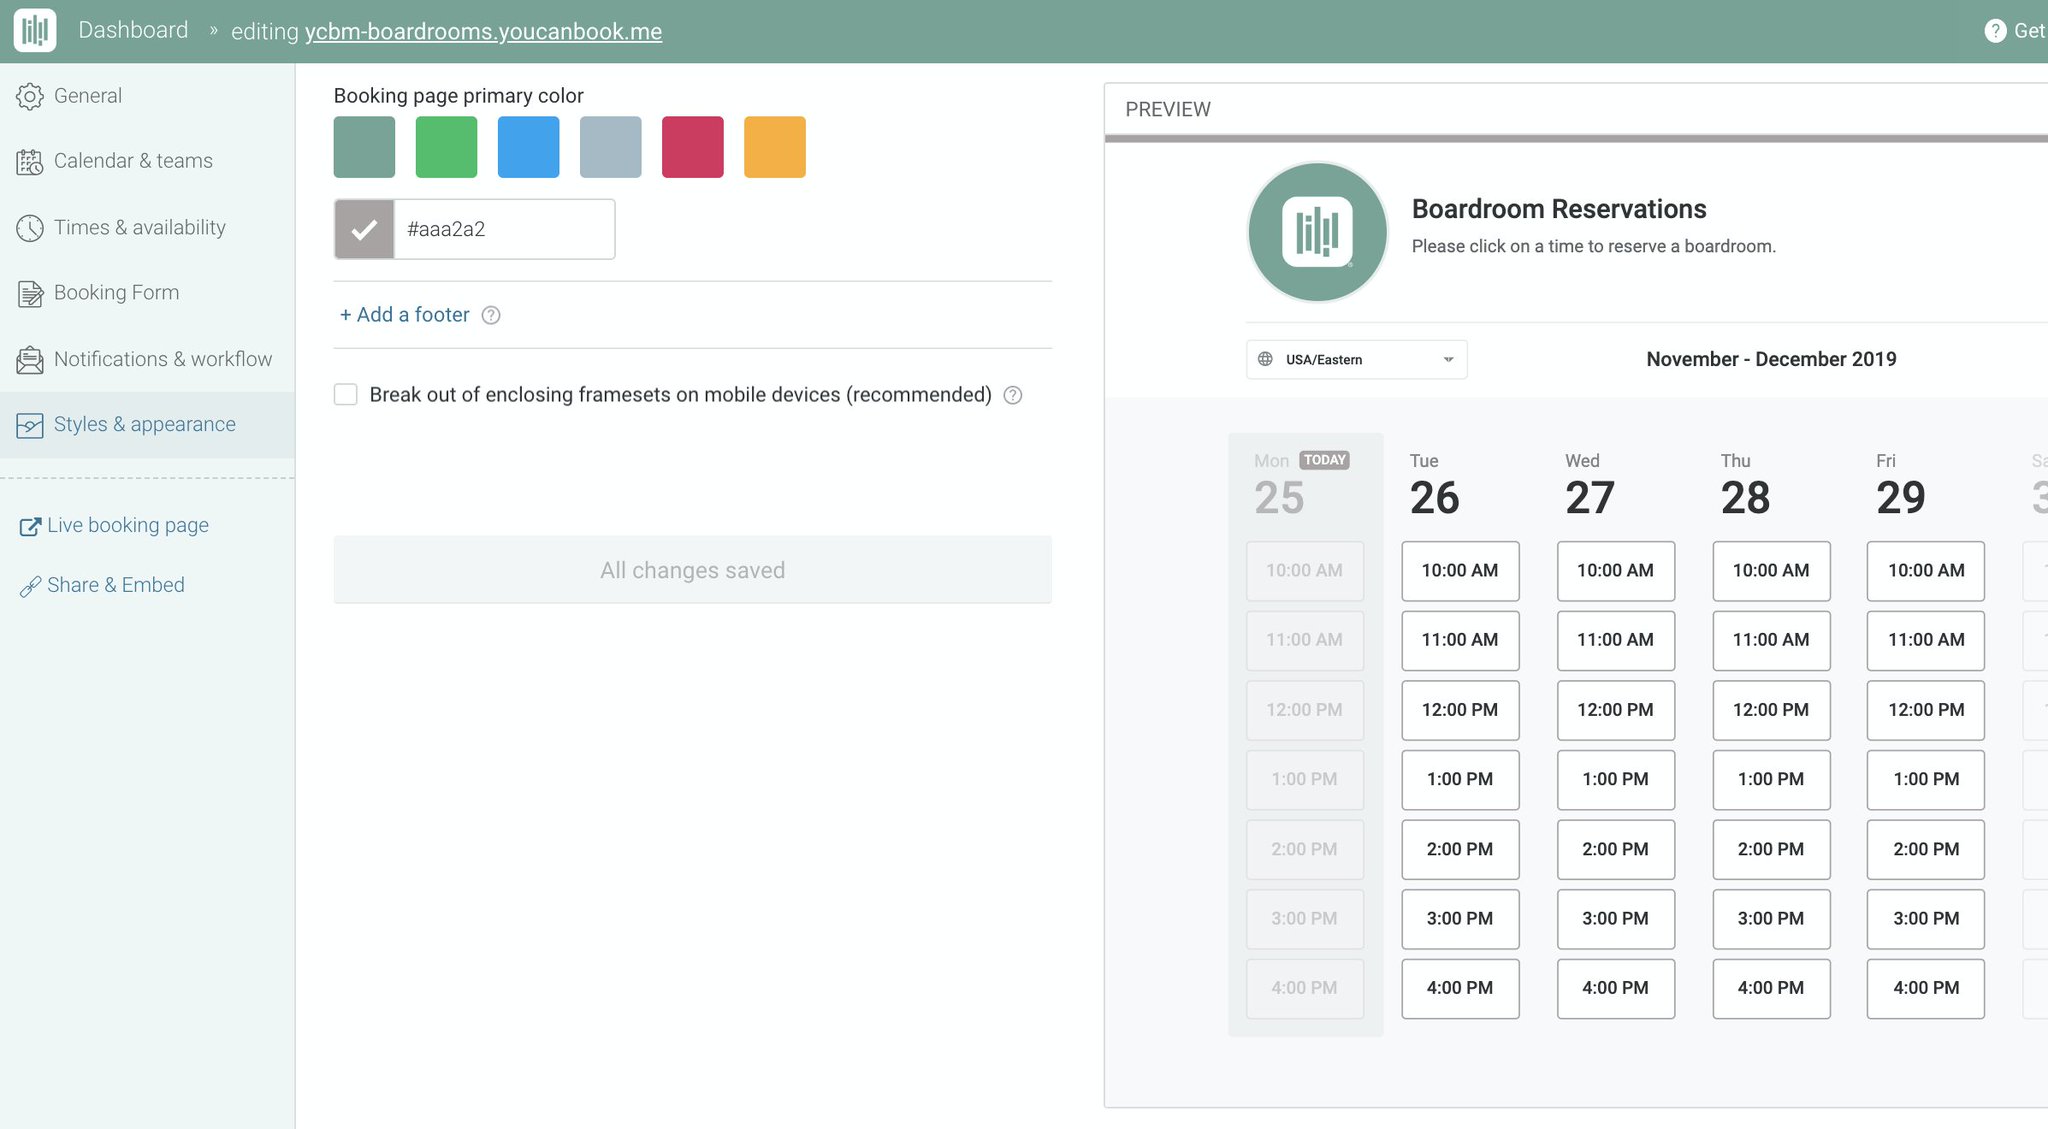Click + Add a footer link
This screenshot has height=1129, width=2048.
coord(404,315)
